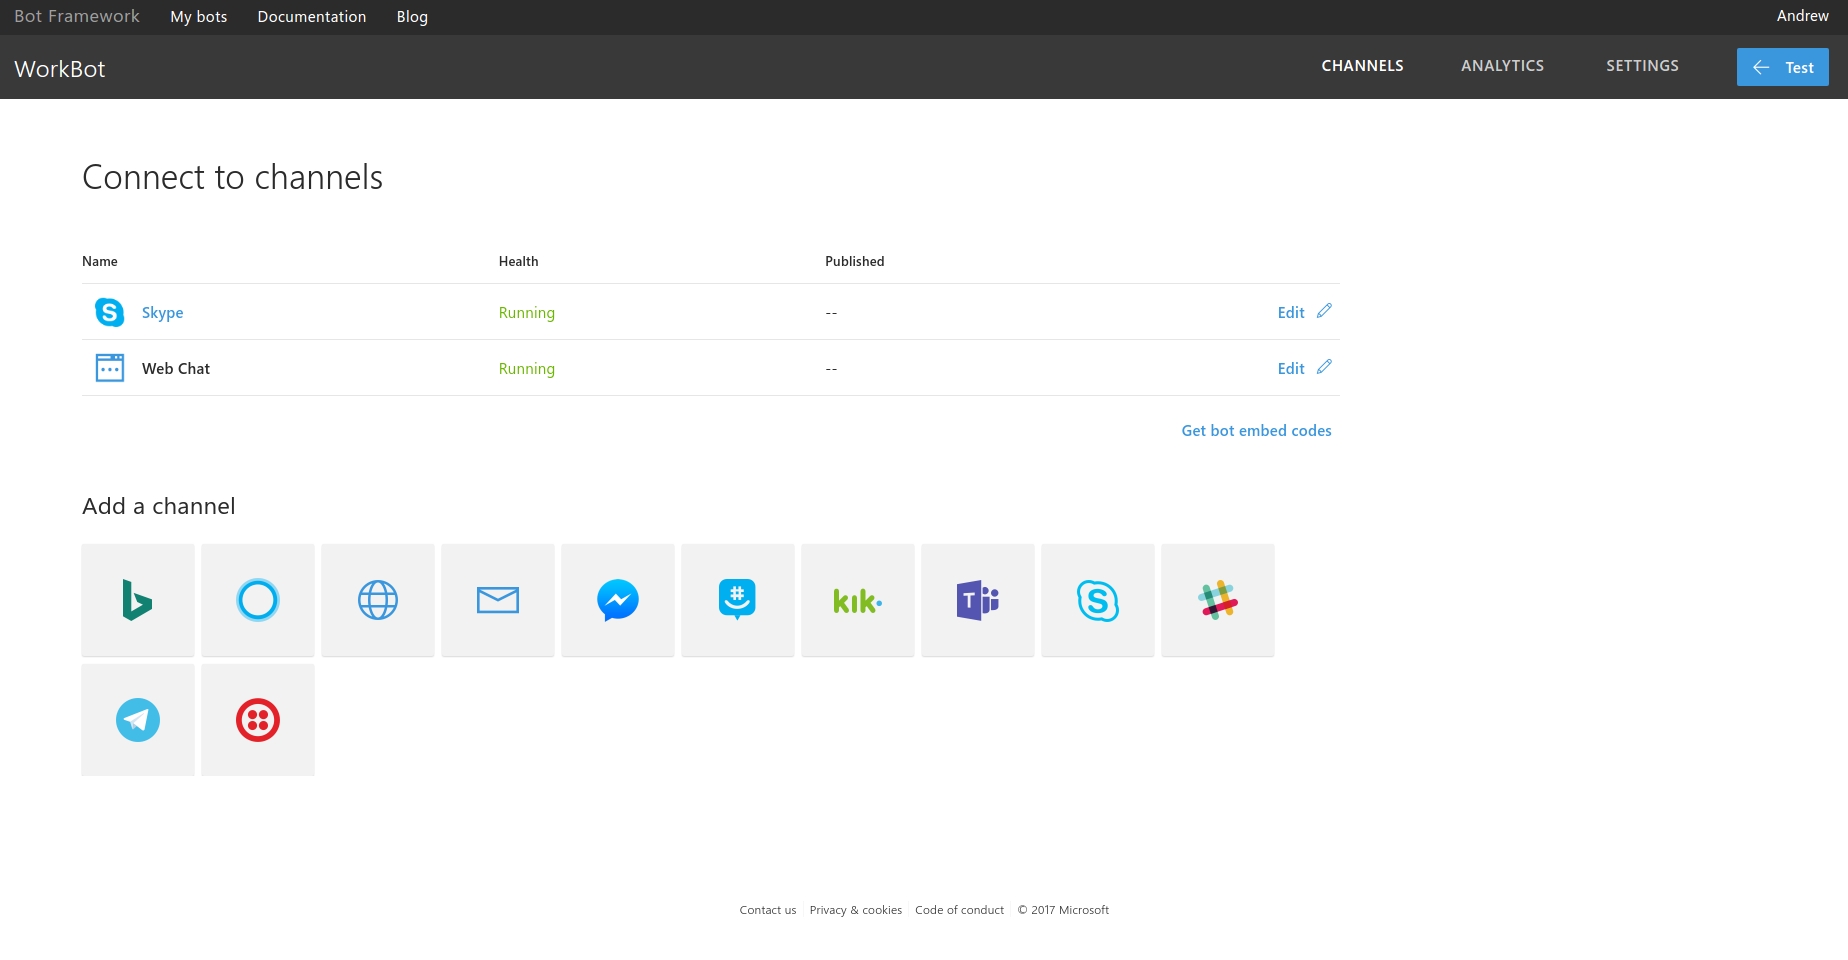Screen dimensions: 1848x960
Task: Open Privacy & cookies footer link
Action: click(855, 910)
